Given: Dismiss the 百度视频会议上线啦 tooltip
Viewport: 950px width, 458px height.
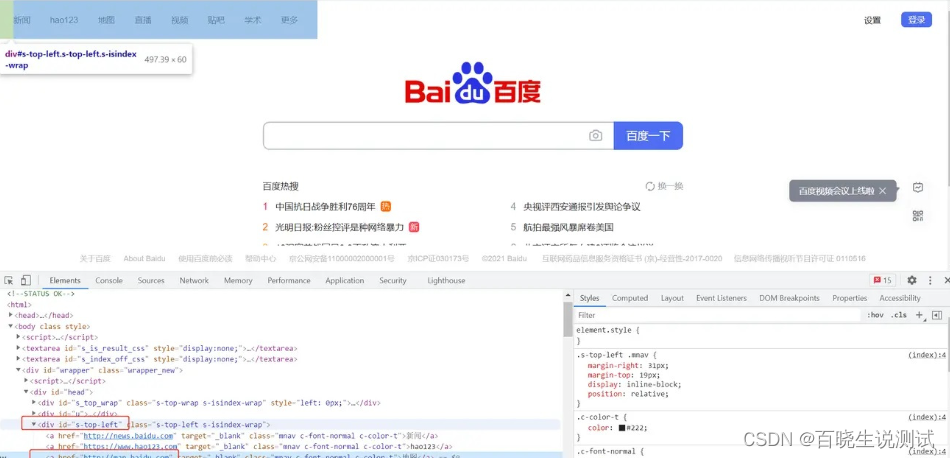Looking at the screenshot, I should click(x=882, y=191).
